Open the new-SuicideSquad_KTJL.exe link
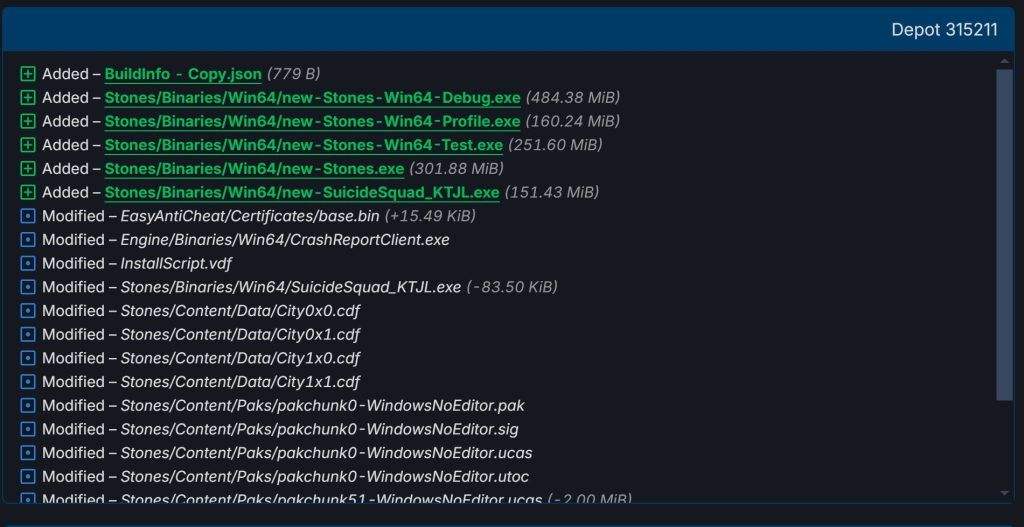This screenshot has width=1024, height=527. click(x=301, y=192)
